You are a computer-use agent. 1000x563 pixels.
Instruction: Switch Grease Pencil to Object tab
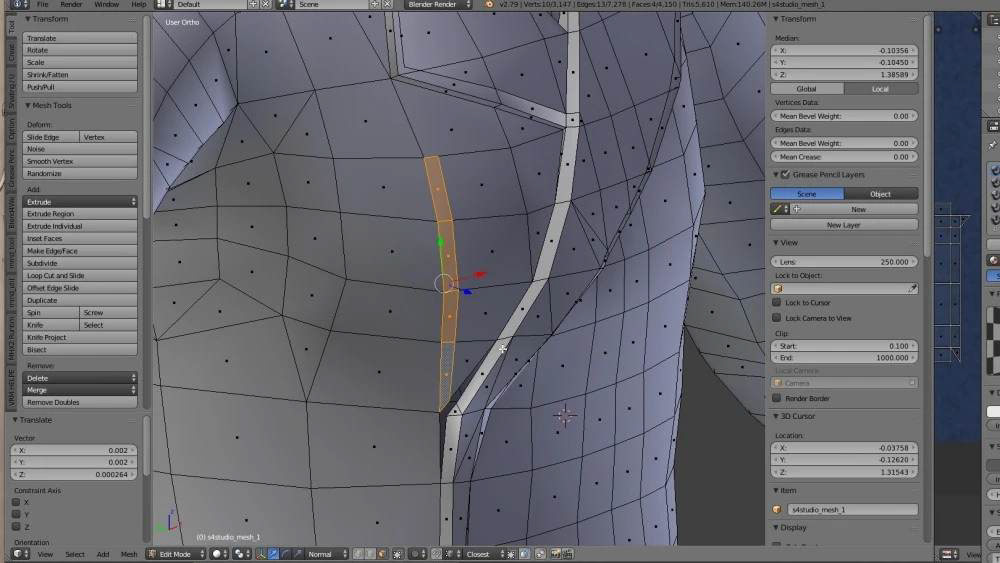(881, 194)
